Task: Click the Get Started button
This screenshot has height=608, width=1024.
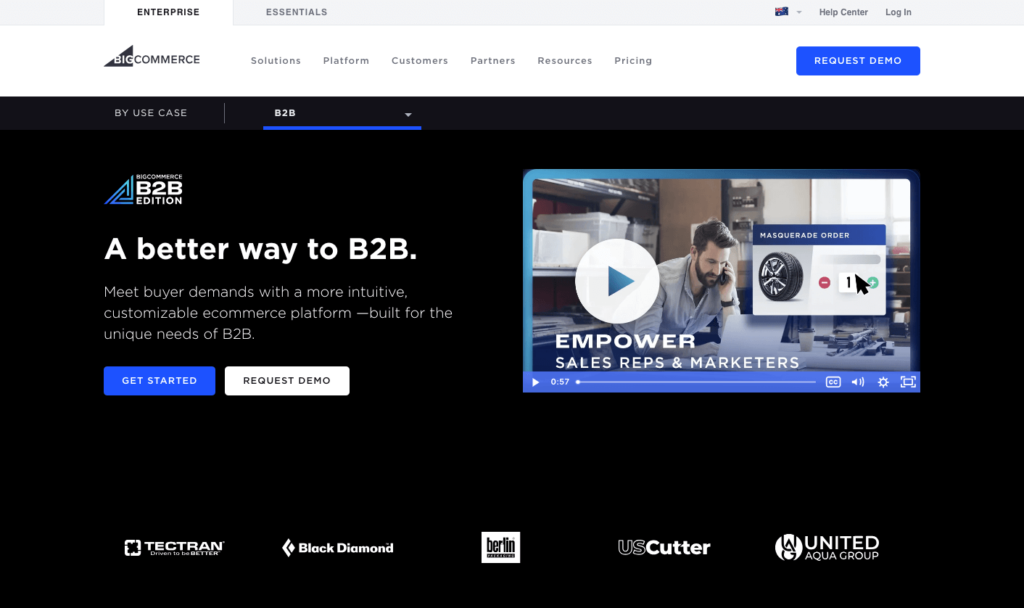Action: point(159,381)
